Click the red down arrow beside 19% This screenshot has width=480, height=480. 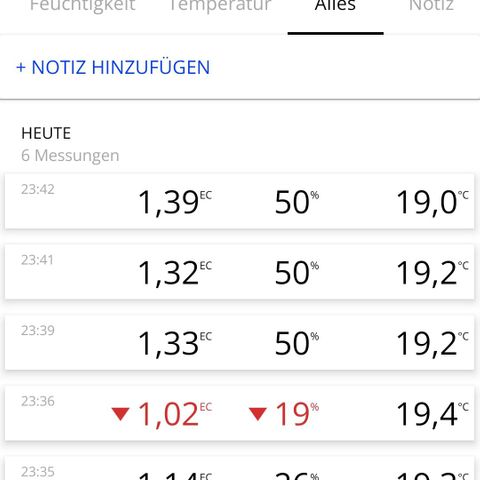coord(258,414)
